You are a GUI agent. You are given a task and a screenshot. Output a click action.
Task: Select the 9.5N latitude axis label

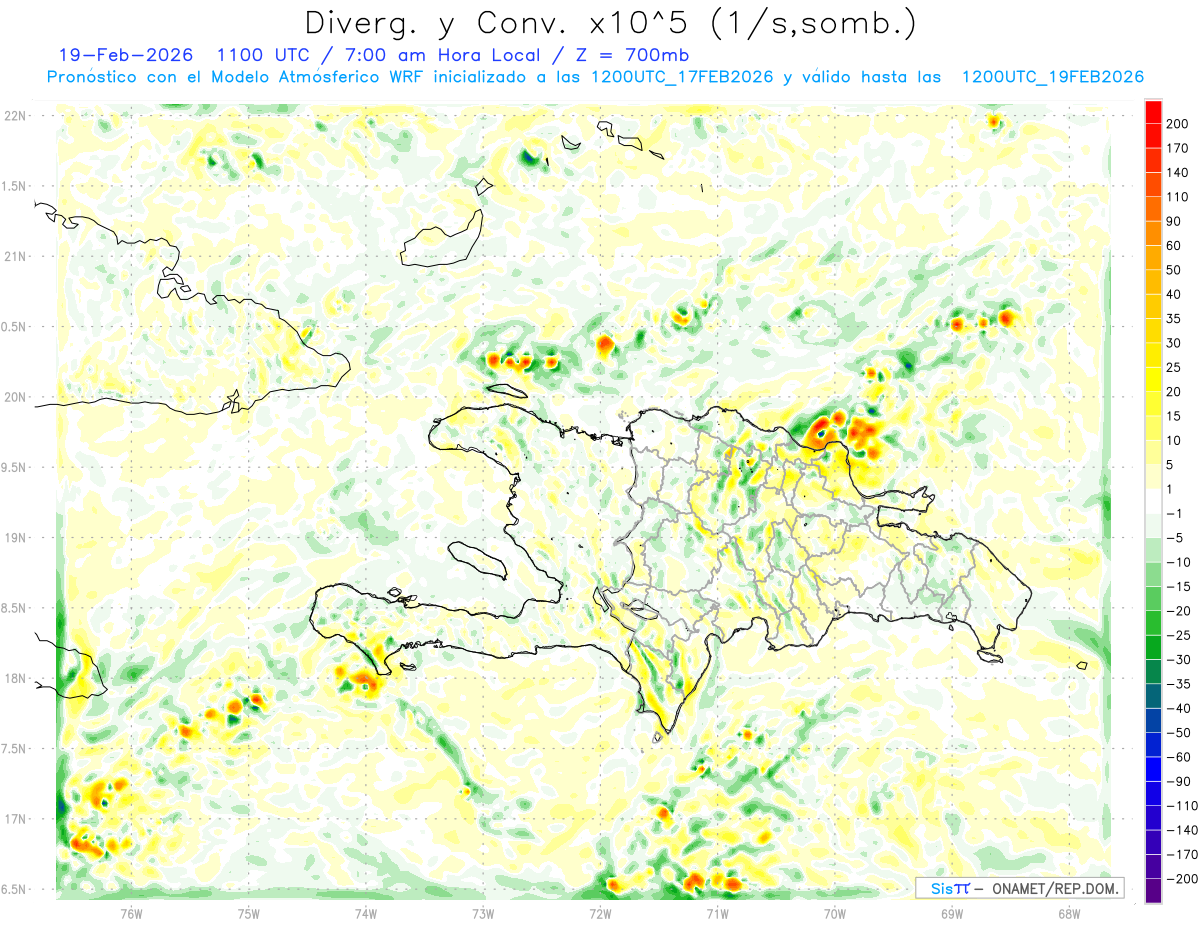click(12, 468)
